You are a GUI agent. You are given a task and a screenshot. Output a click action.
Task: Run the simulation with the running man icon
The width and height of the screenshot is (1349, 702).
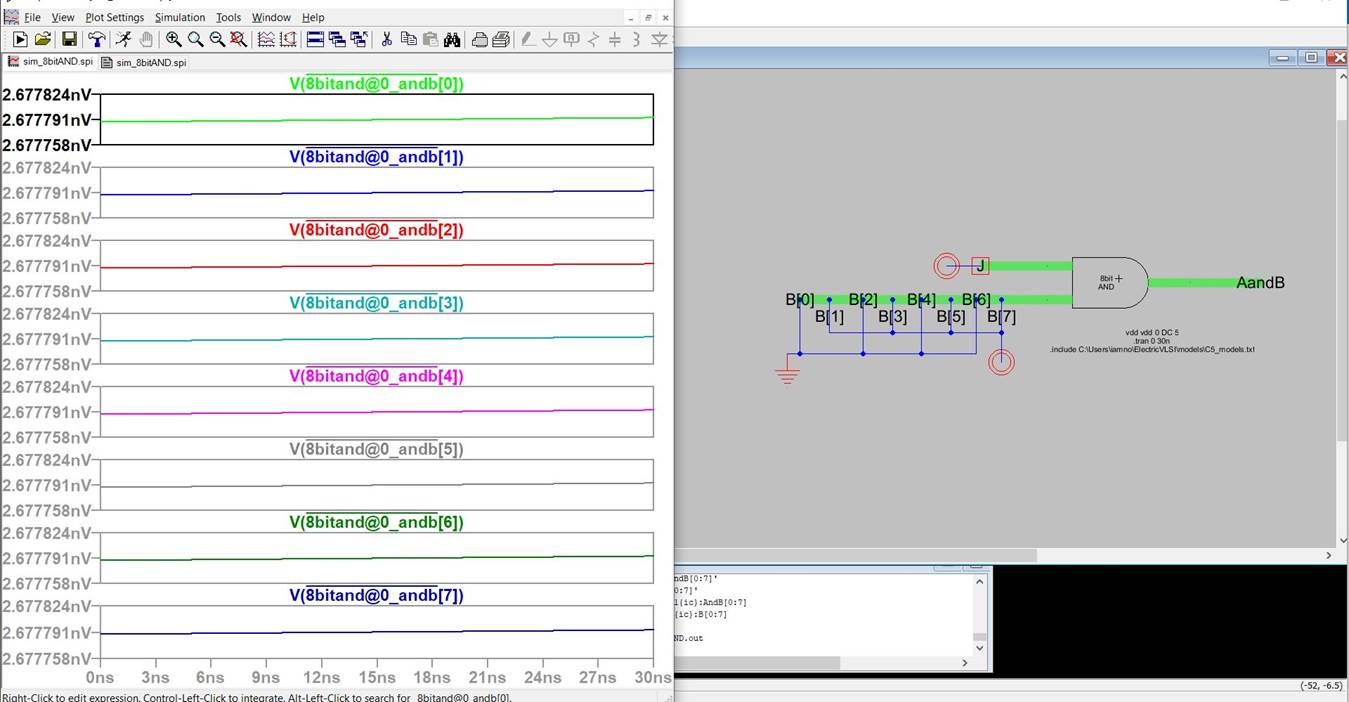(x=123, y=39)
